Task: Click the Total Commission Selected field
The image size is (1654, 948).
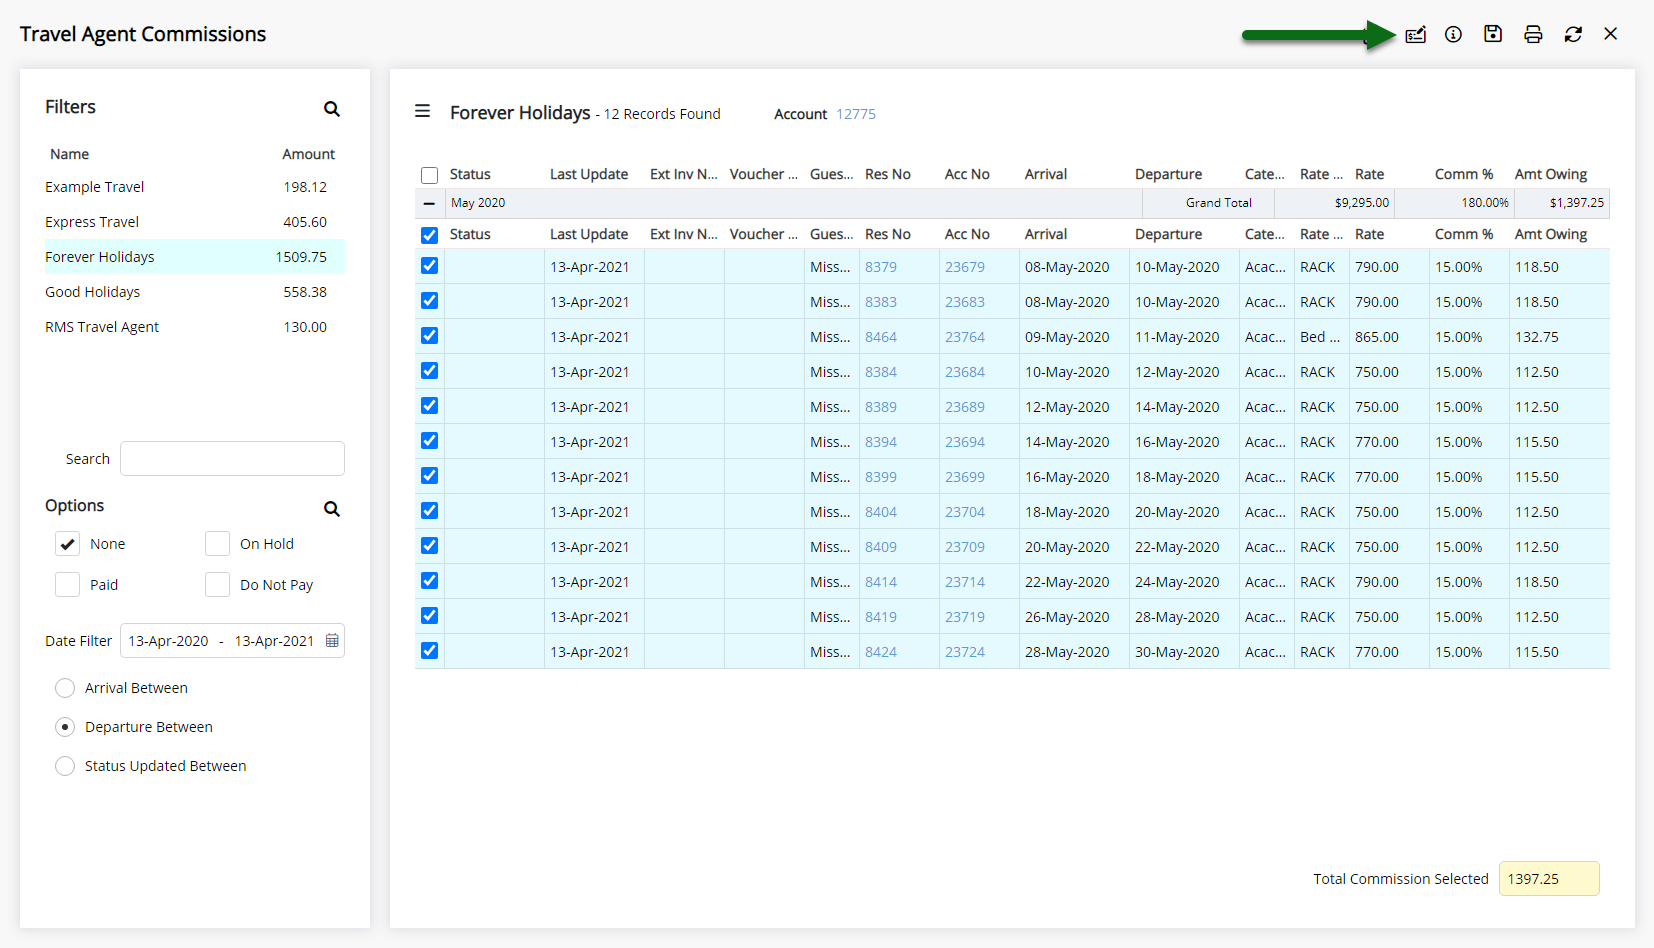Action: pyautogui.click(x=1549, y=879)
